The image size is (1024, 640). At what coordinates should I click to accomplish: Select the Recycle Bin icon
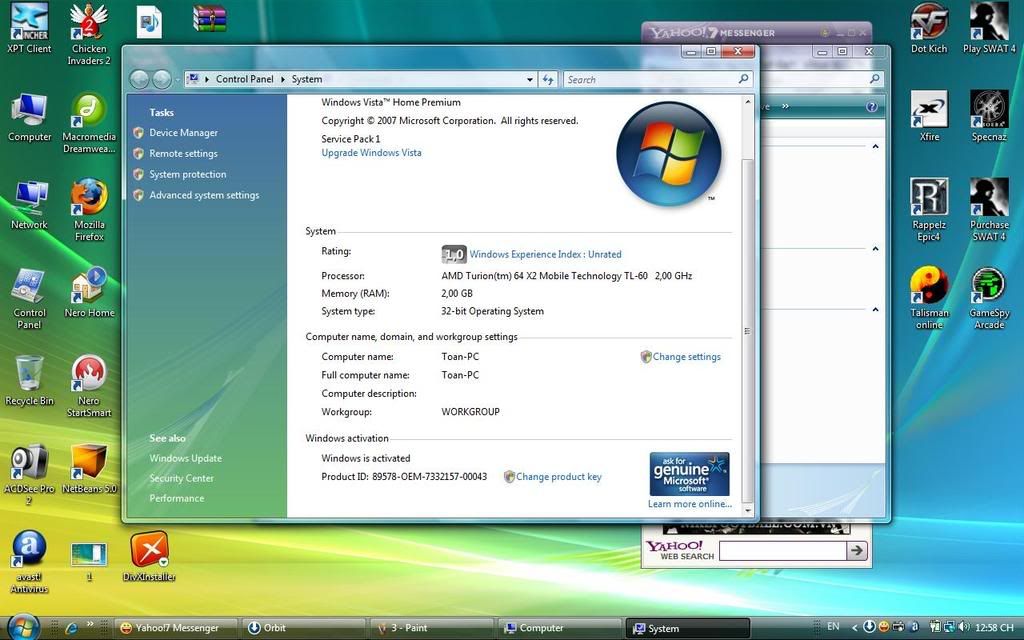tap(29, 381)
